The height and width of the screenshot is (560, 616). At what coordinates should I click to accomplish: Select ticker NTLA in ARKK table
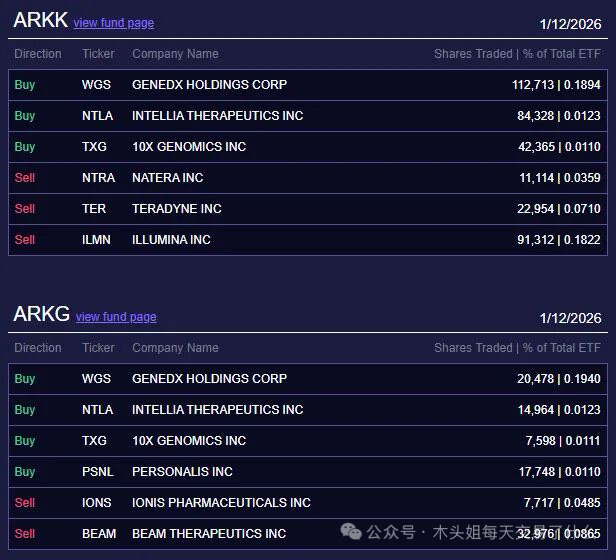pyautogui.click(x=97, y=116)
